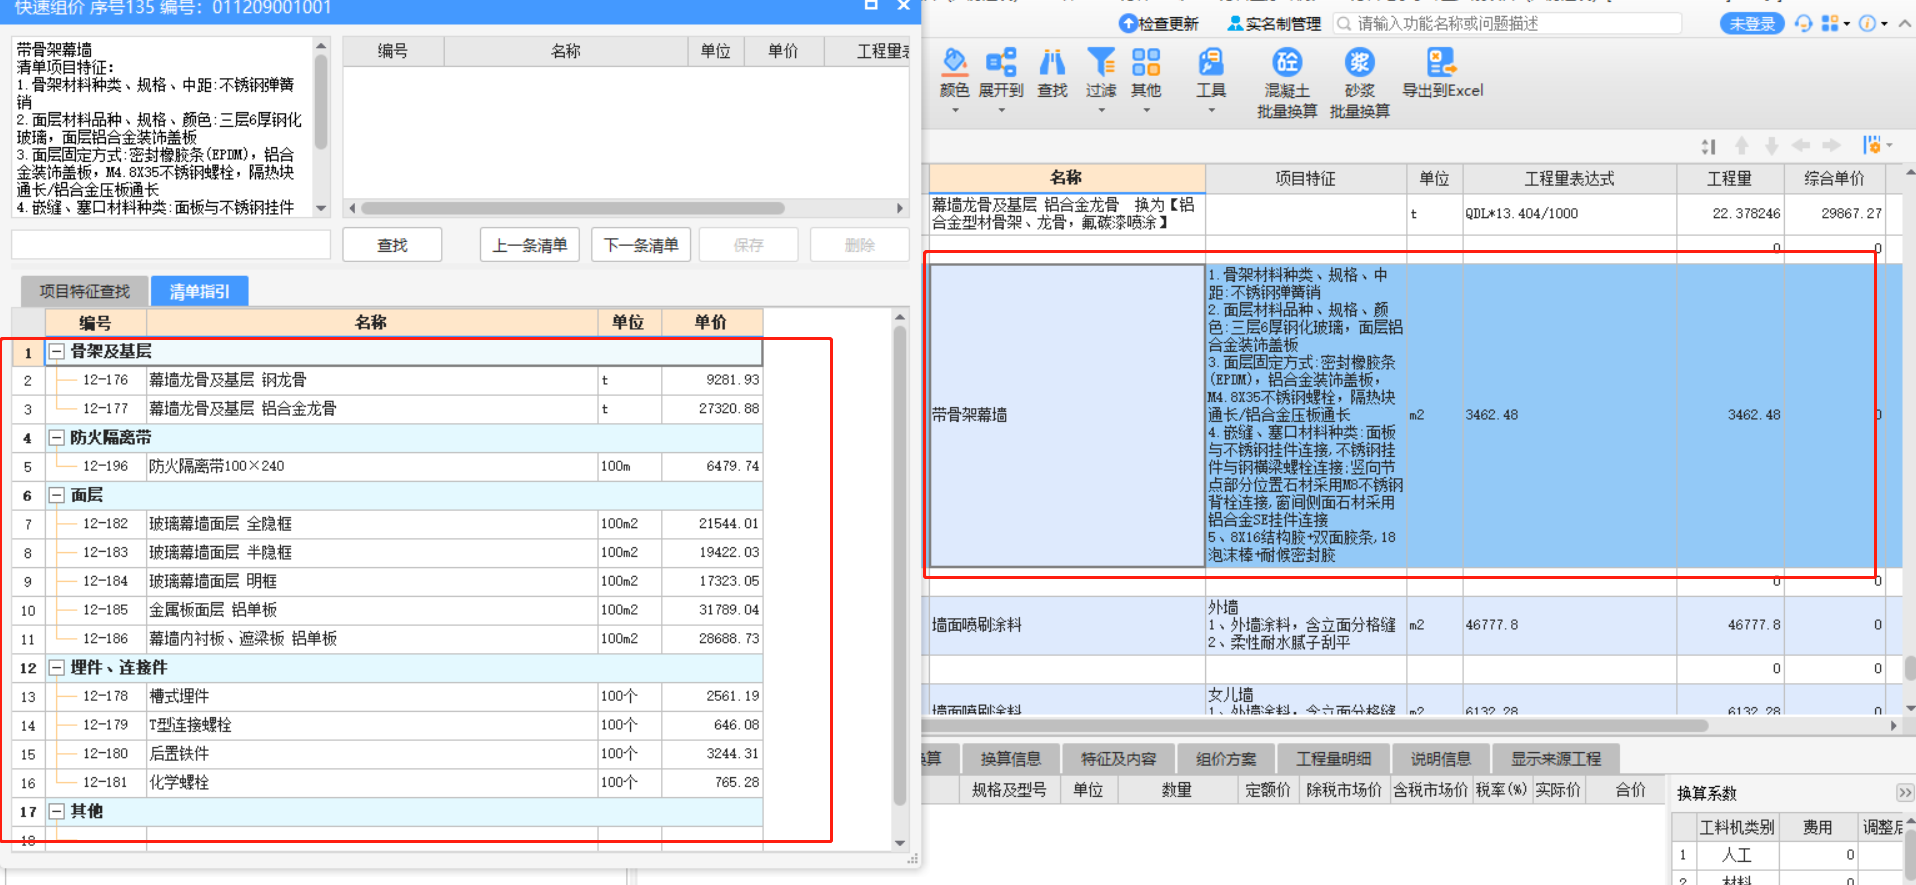Screen dimensions: 1916x885
Task: Open the 特征及内容 tab
Action: 1118,758
